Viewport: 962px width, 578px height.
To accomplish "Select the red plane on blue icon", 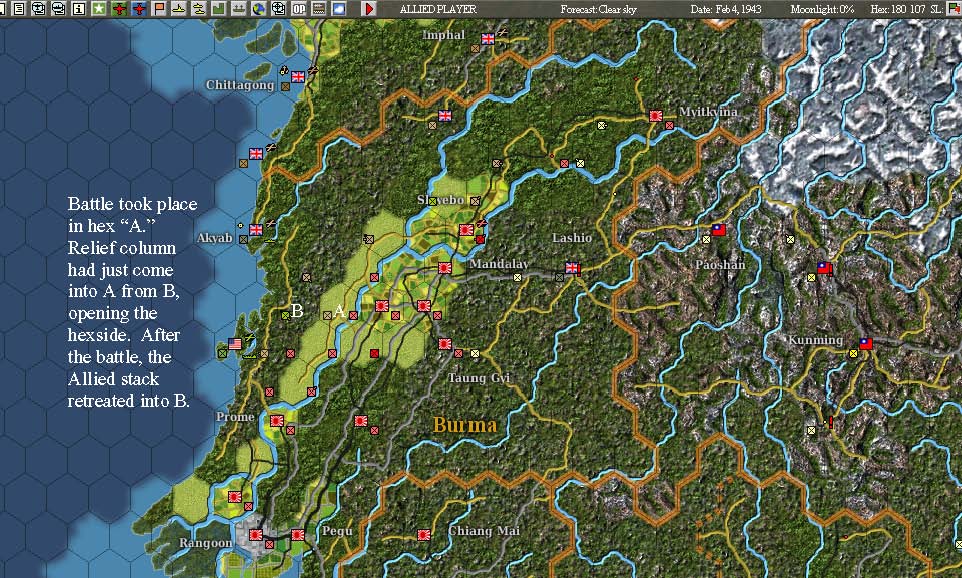I will pos(139,9).
